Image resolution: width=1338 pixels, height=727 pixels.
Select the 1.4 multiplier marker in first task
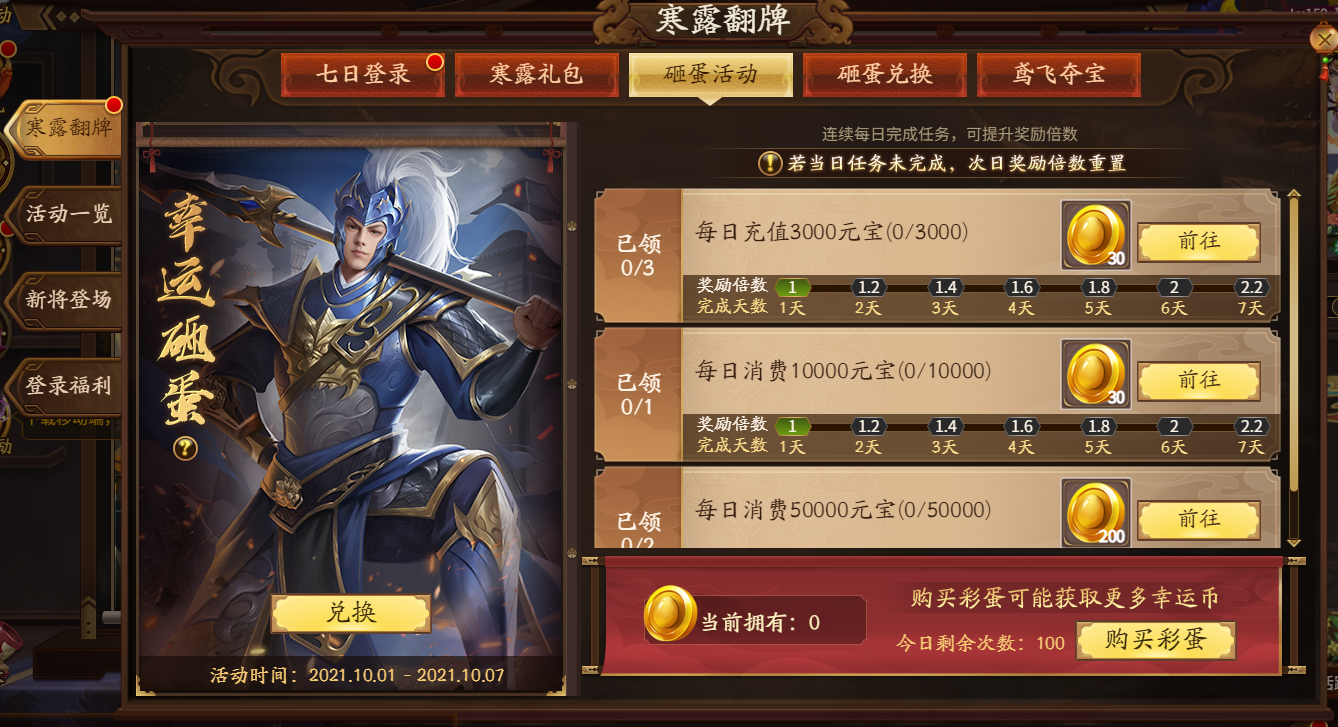pos(945,287)
